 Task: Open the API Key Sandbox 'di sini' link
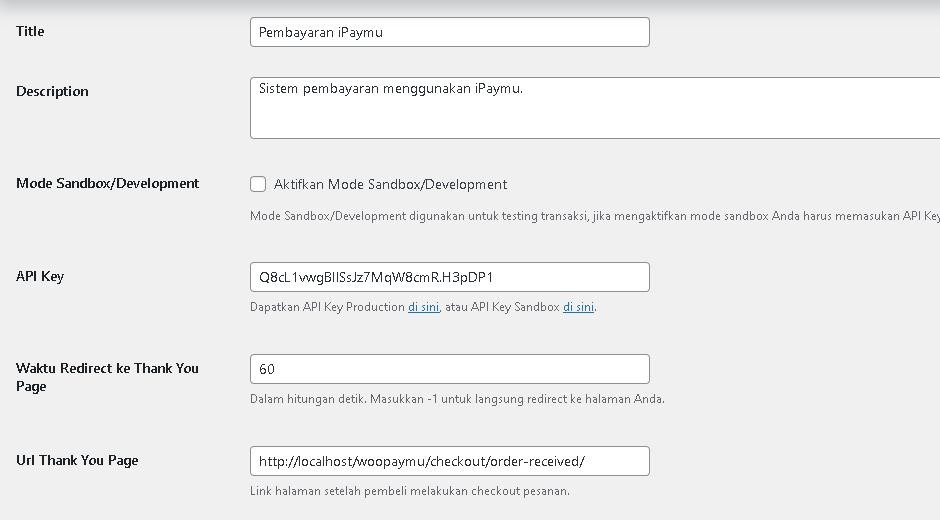(x=578, y=307)
